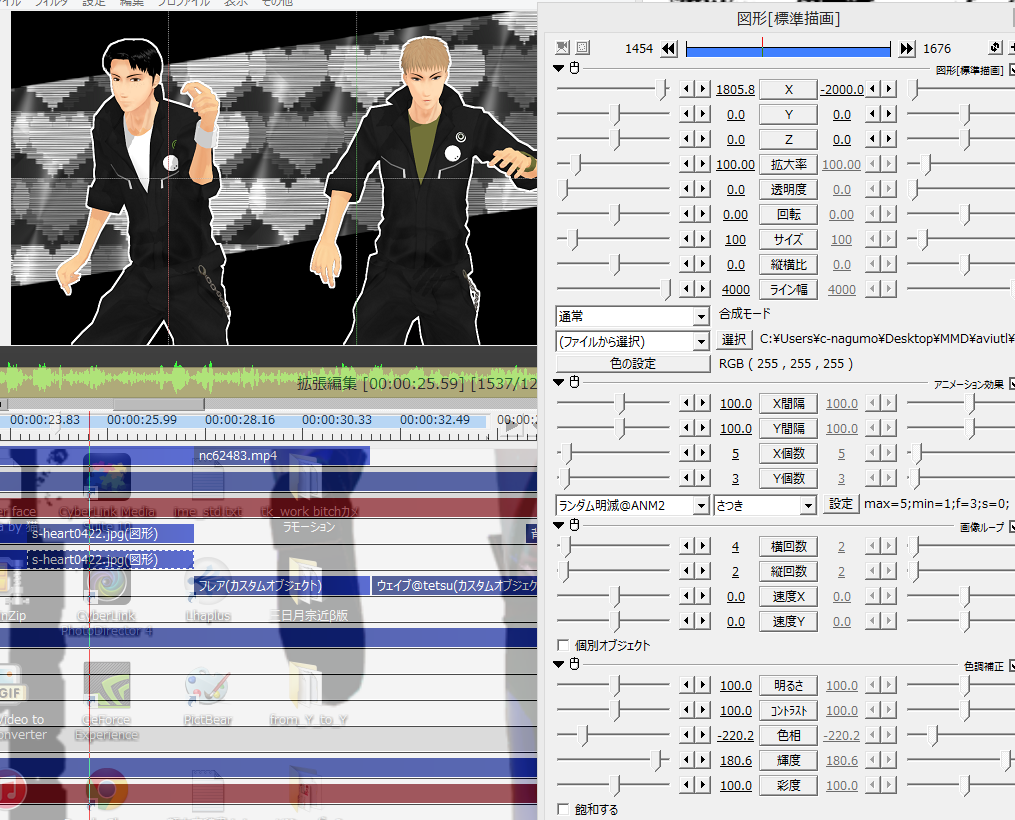1015x820 pixels.
Task: Decrease X end value -2000.0 with left arrow
Action: tap(873, 89)
